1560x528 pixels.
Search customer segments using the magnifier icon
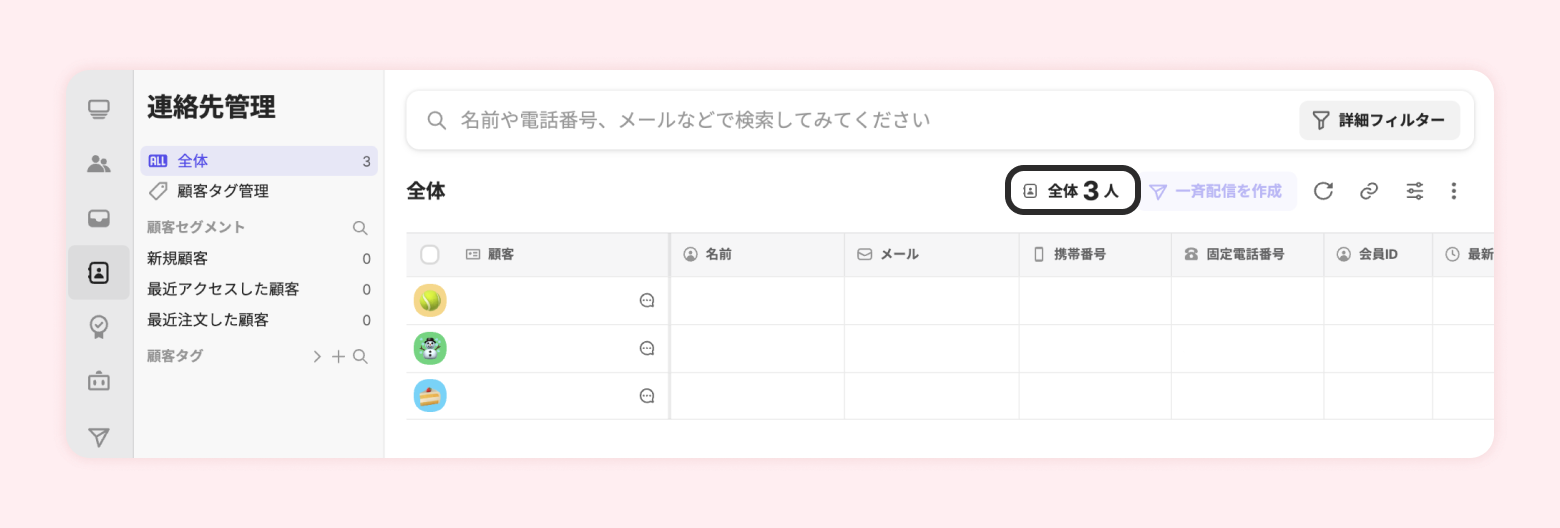click(360, 228)
